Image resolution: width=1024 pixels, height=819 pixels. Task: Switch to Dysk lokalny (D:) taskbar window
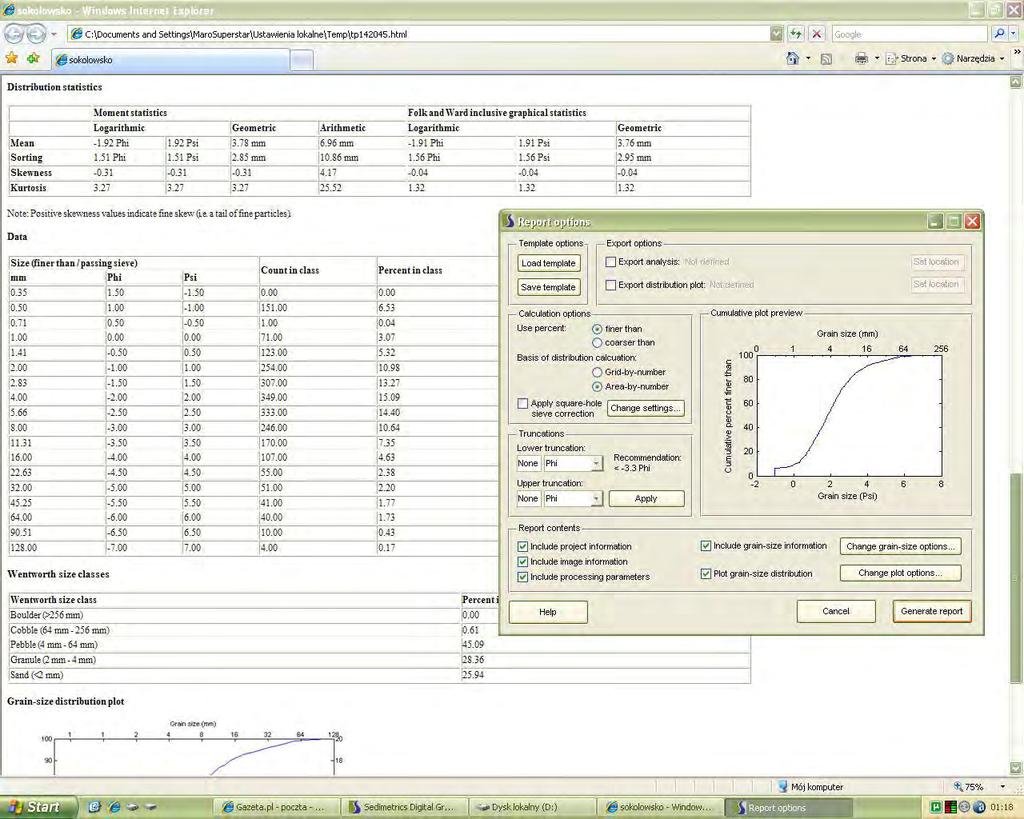pyautogui.click(x=533, y=807)
